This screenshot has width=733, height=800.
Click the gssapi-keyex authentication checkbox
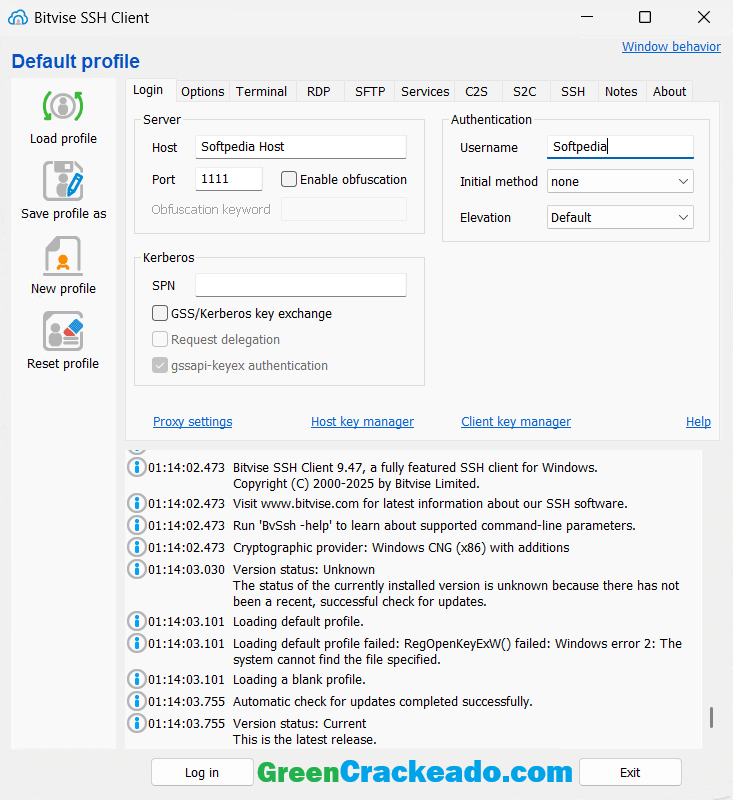click(160, 365)
